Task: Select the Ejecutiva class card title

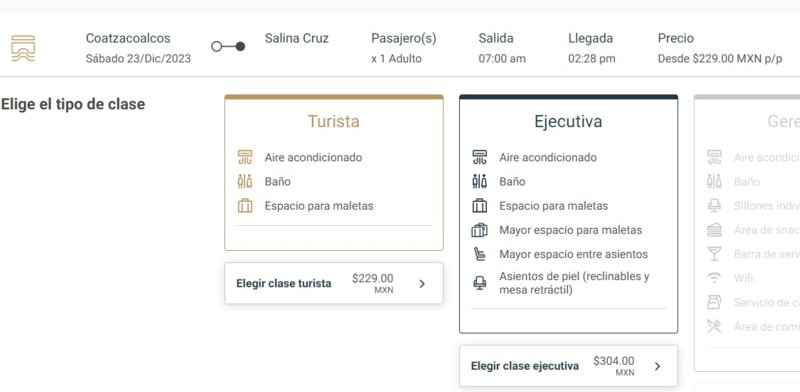Action: [x=568, y=121]
